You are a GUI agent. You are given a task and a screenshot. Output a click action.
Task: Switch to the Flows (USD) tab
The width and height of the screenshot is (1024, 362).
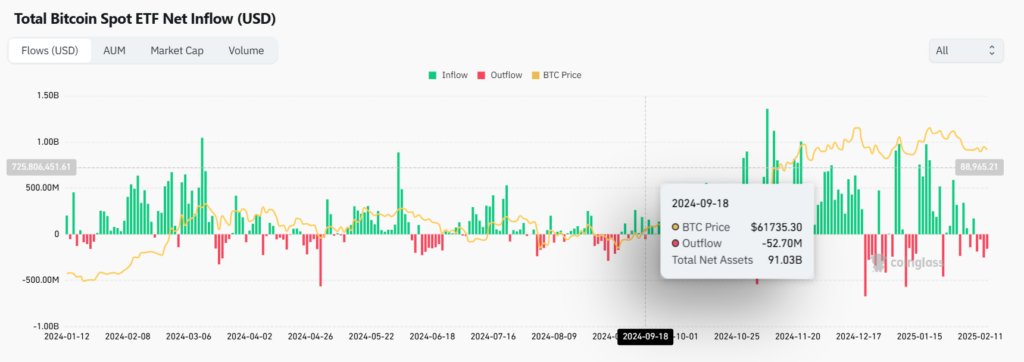click(49, 50)
